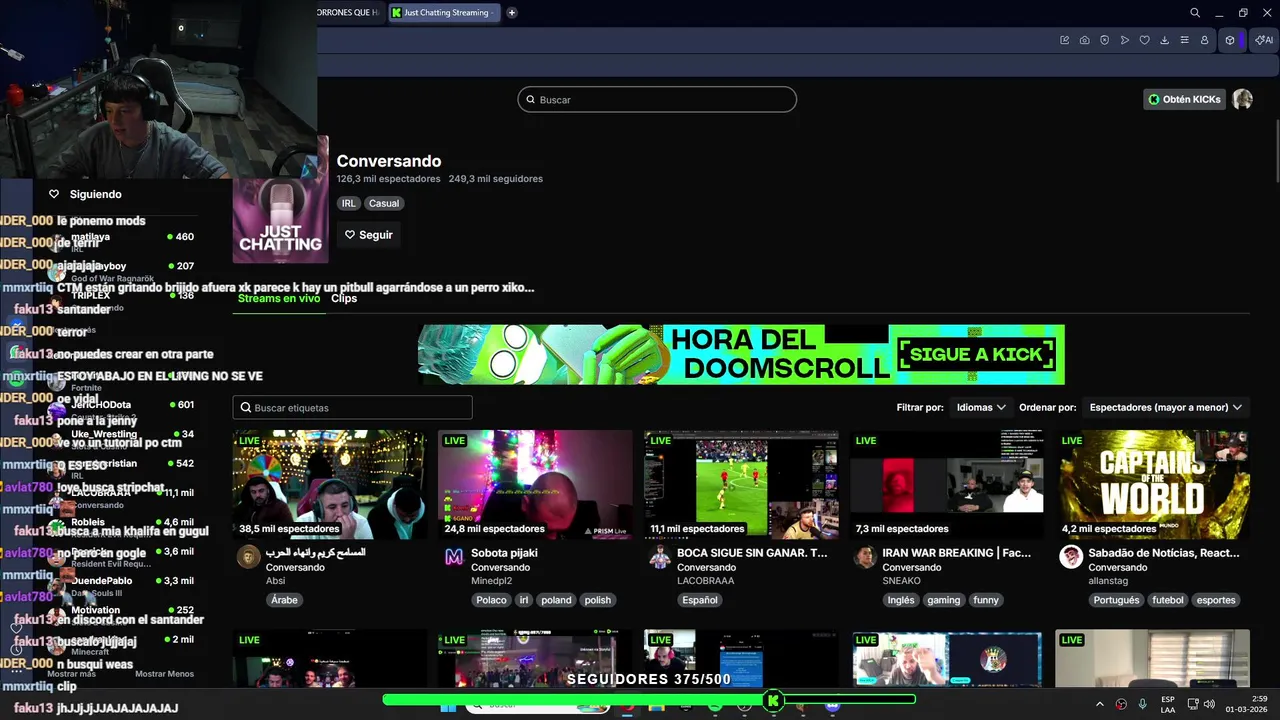
Task: Click the polish tag under Sobota pijaki
Action: (x=598, y=600)
